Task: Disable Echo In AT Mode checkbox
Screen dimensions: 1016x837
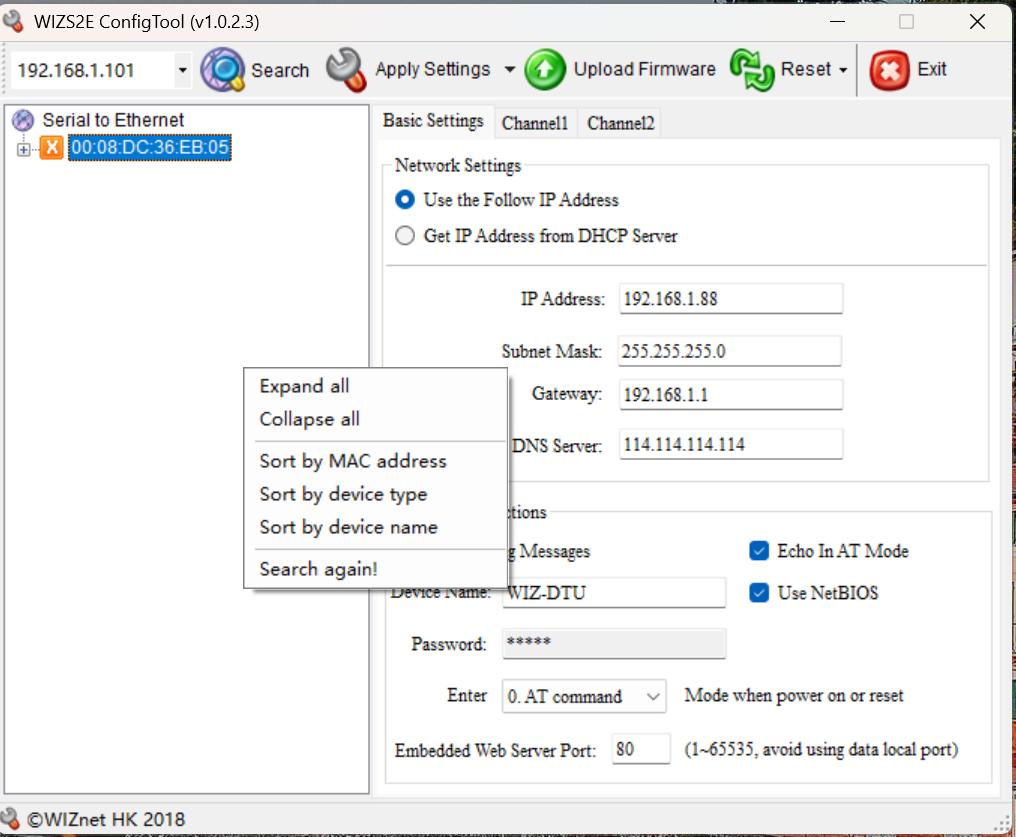Action: tap(759, 551)
